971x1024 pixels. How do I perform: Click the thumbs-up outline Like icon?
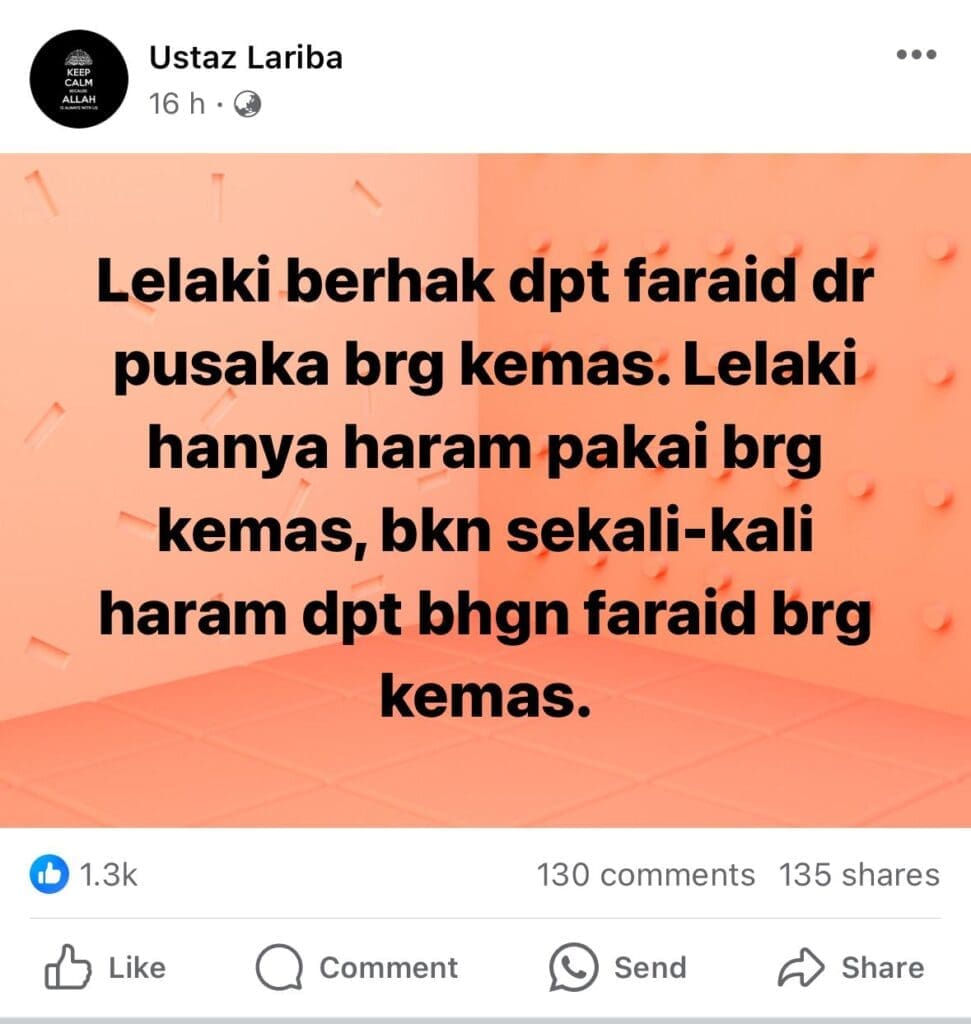67,967
